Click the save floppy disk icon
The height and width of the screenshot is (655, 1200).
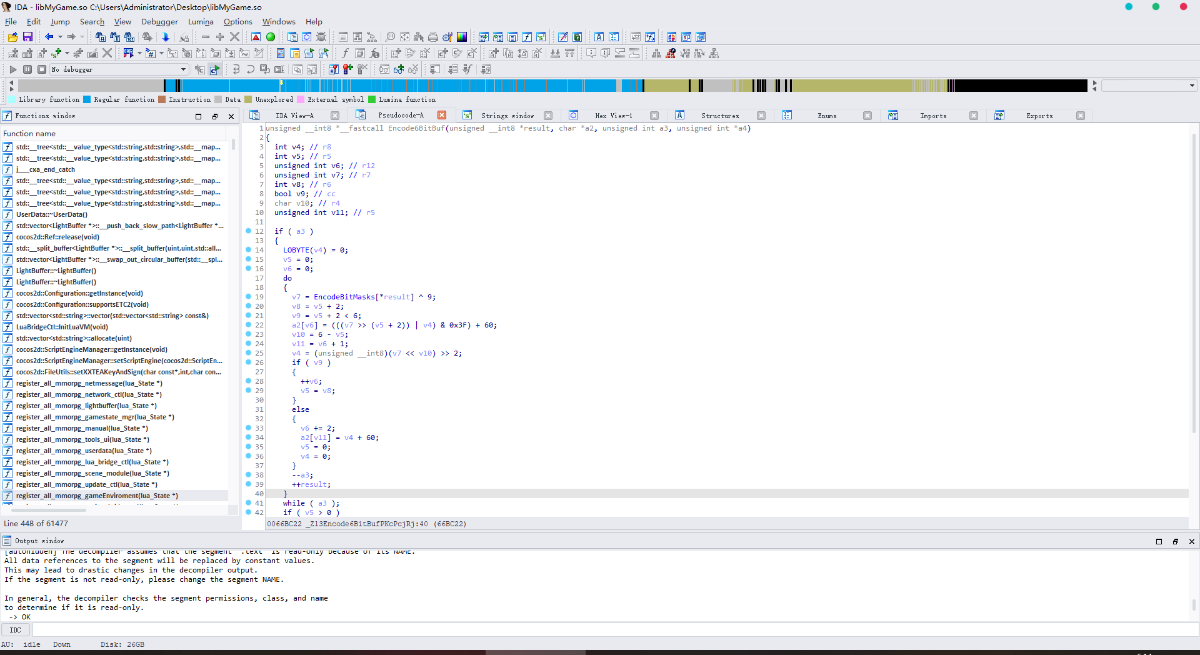tap(27, 37)
